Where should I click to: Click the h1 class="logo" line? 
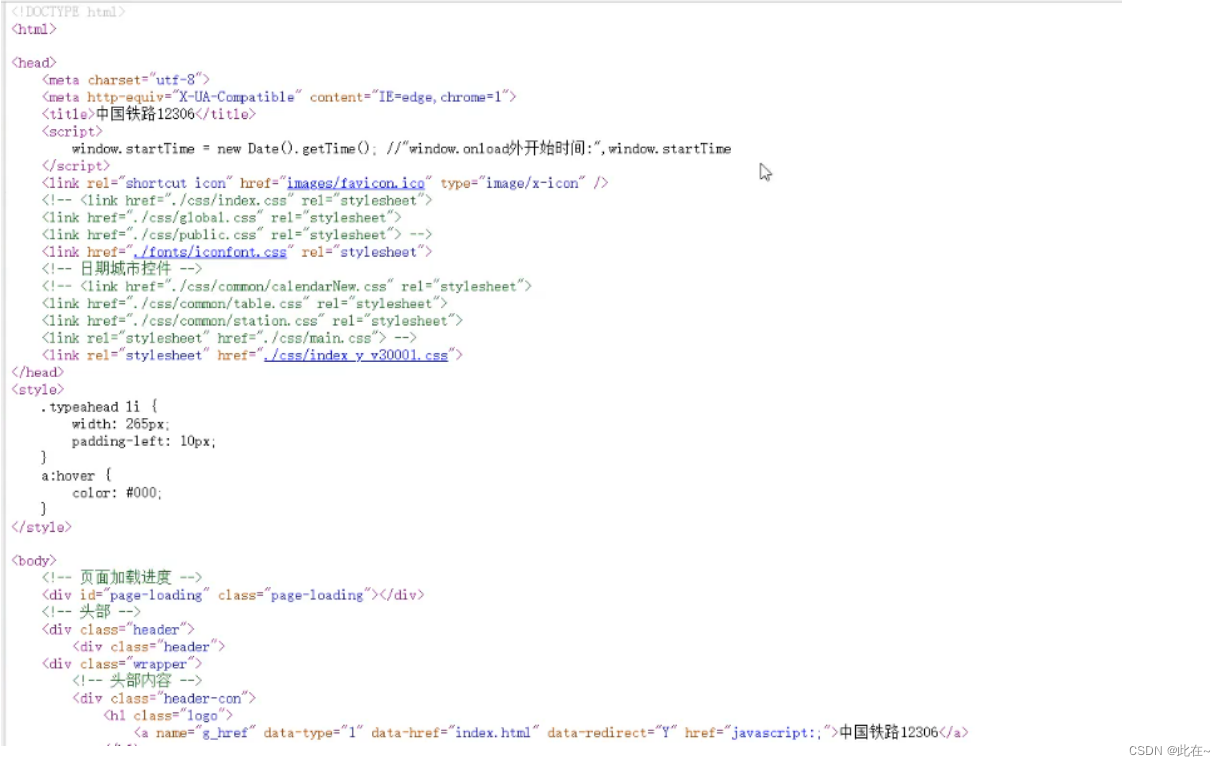[168, 715]
